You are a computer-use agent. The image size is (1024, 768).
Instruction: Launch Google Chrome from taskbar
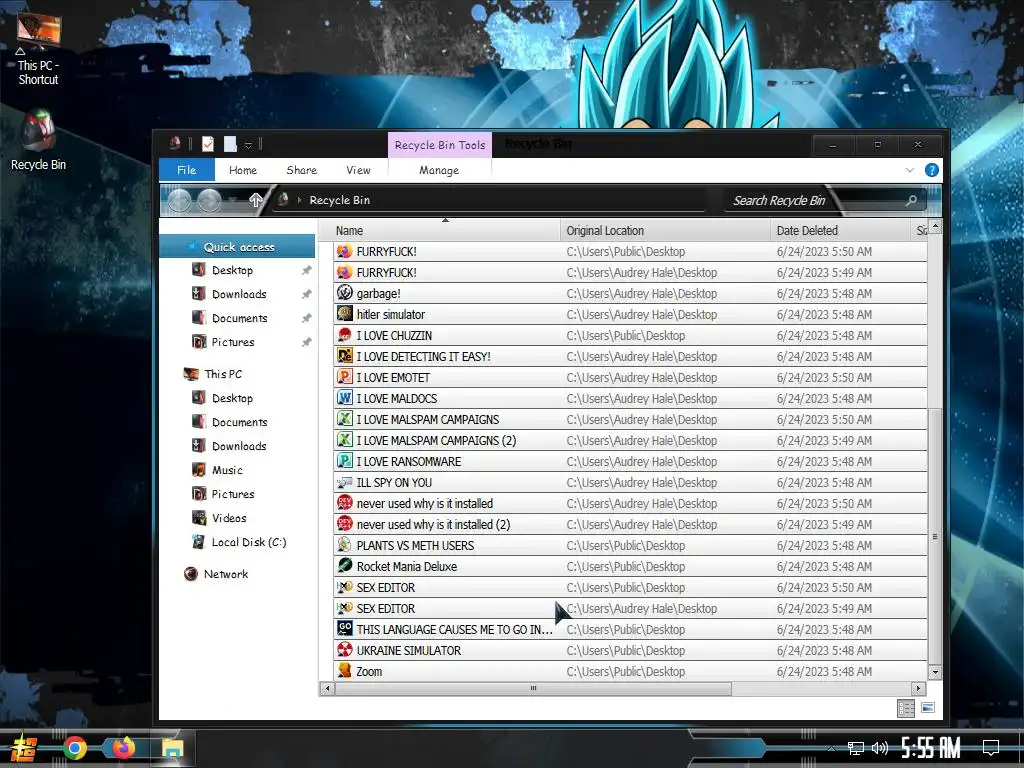(x=74, y=748)
